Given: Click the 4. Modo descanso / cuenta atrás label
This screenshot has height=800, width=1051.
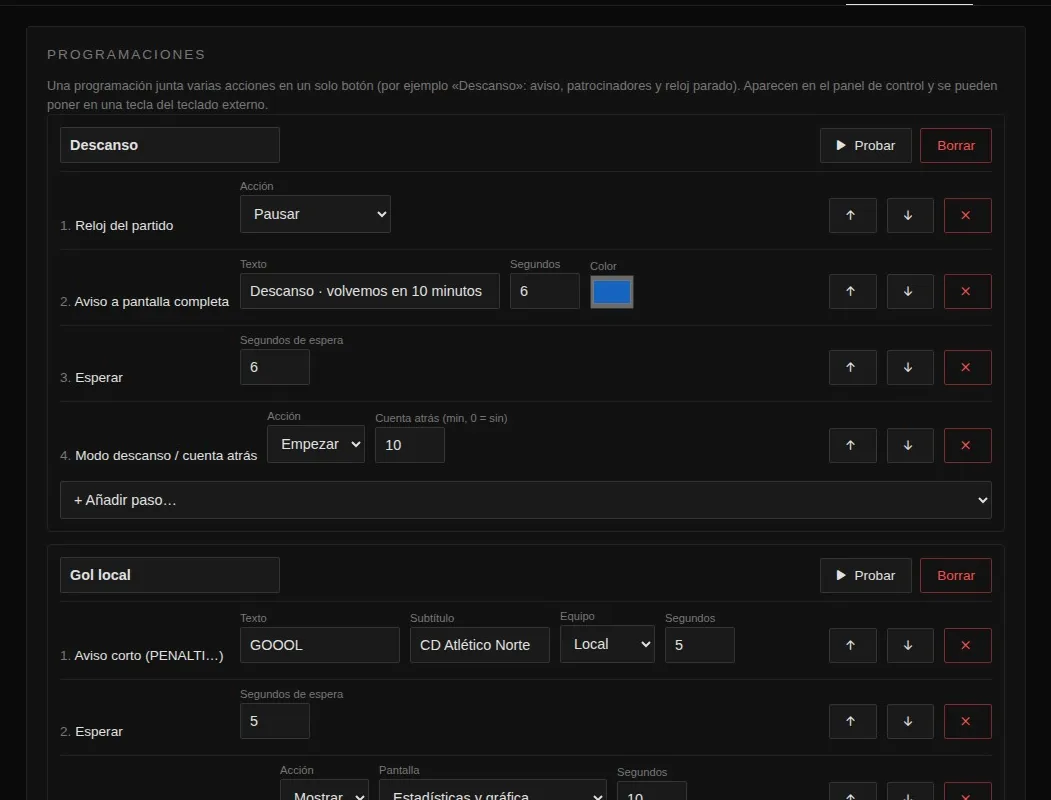Looking at the screenshot, I should click(x=158, y=456).
